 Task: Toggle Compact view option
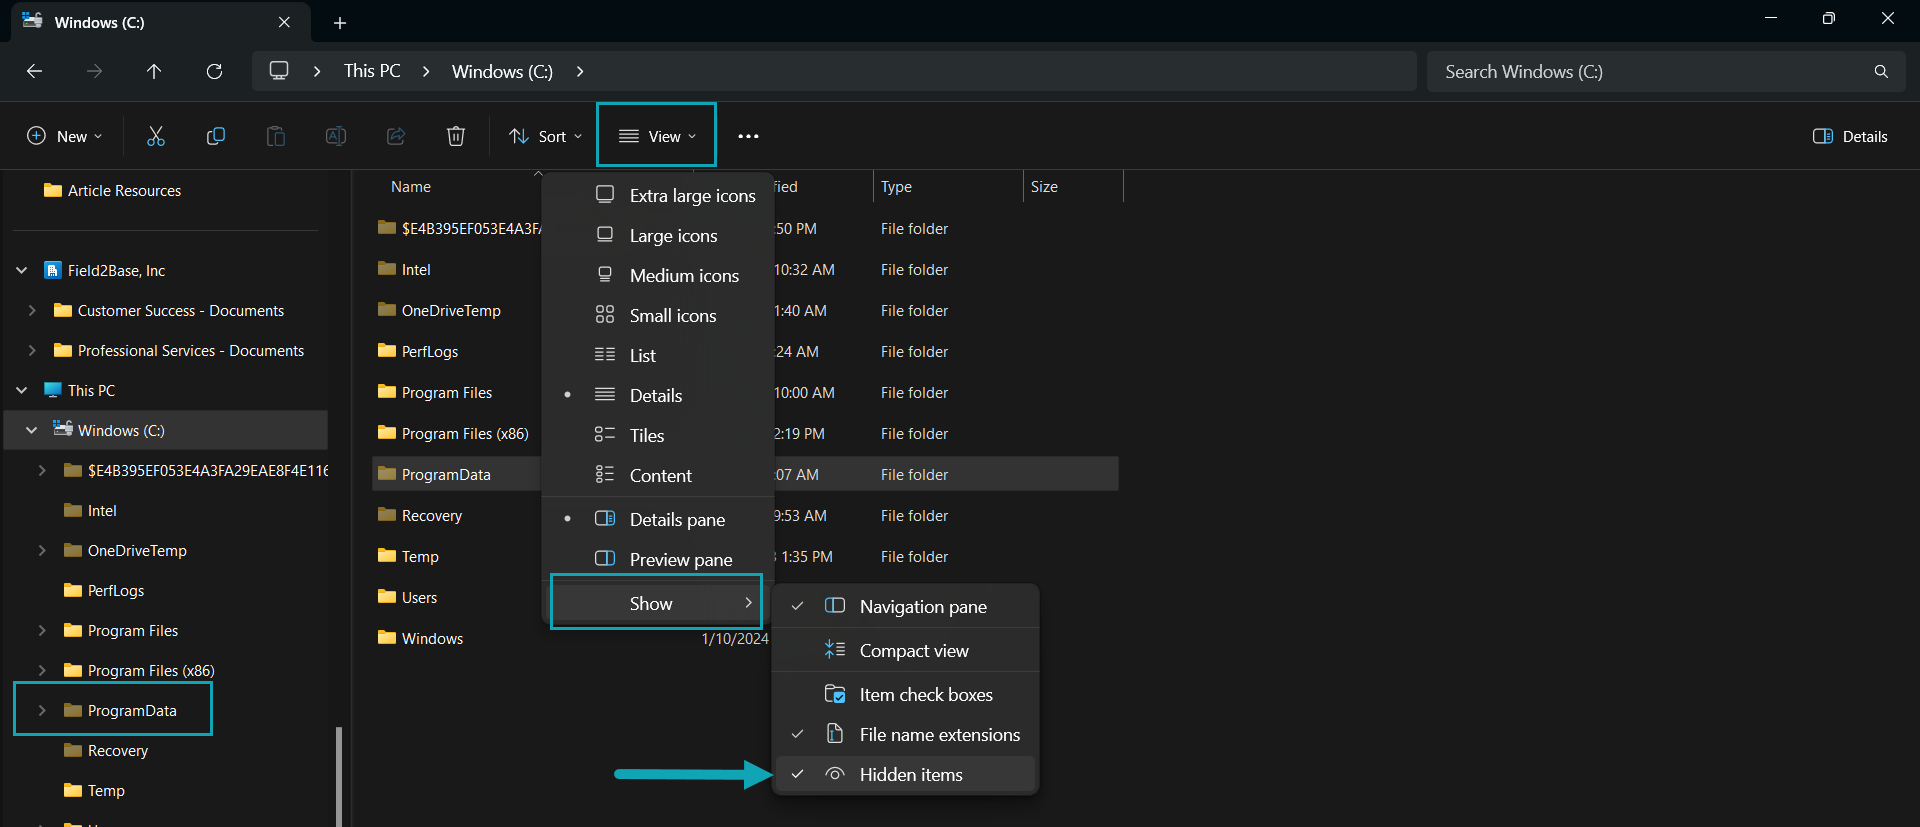point(906,650)
